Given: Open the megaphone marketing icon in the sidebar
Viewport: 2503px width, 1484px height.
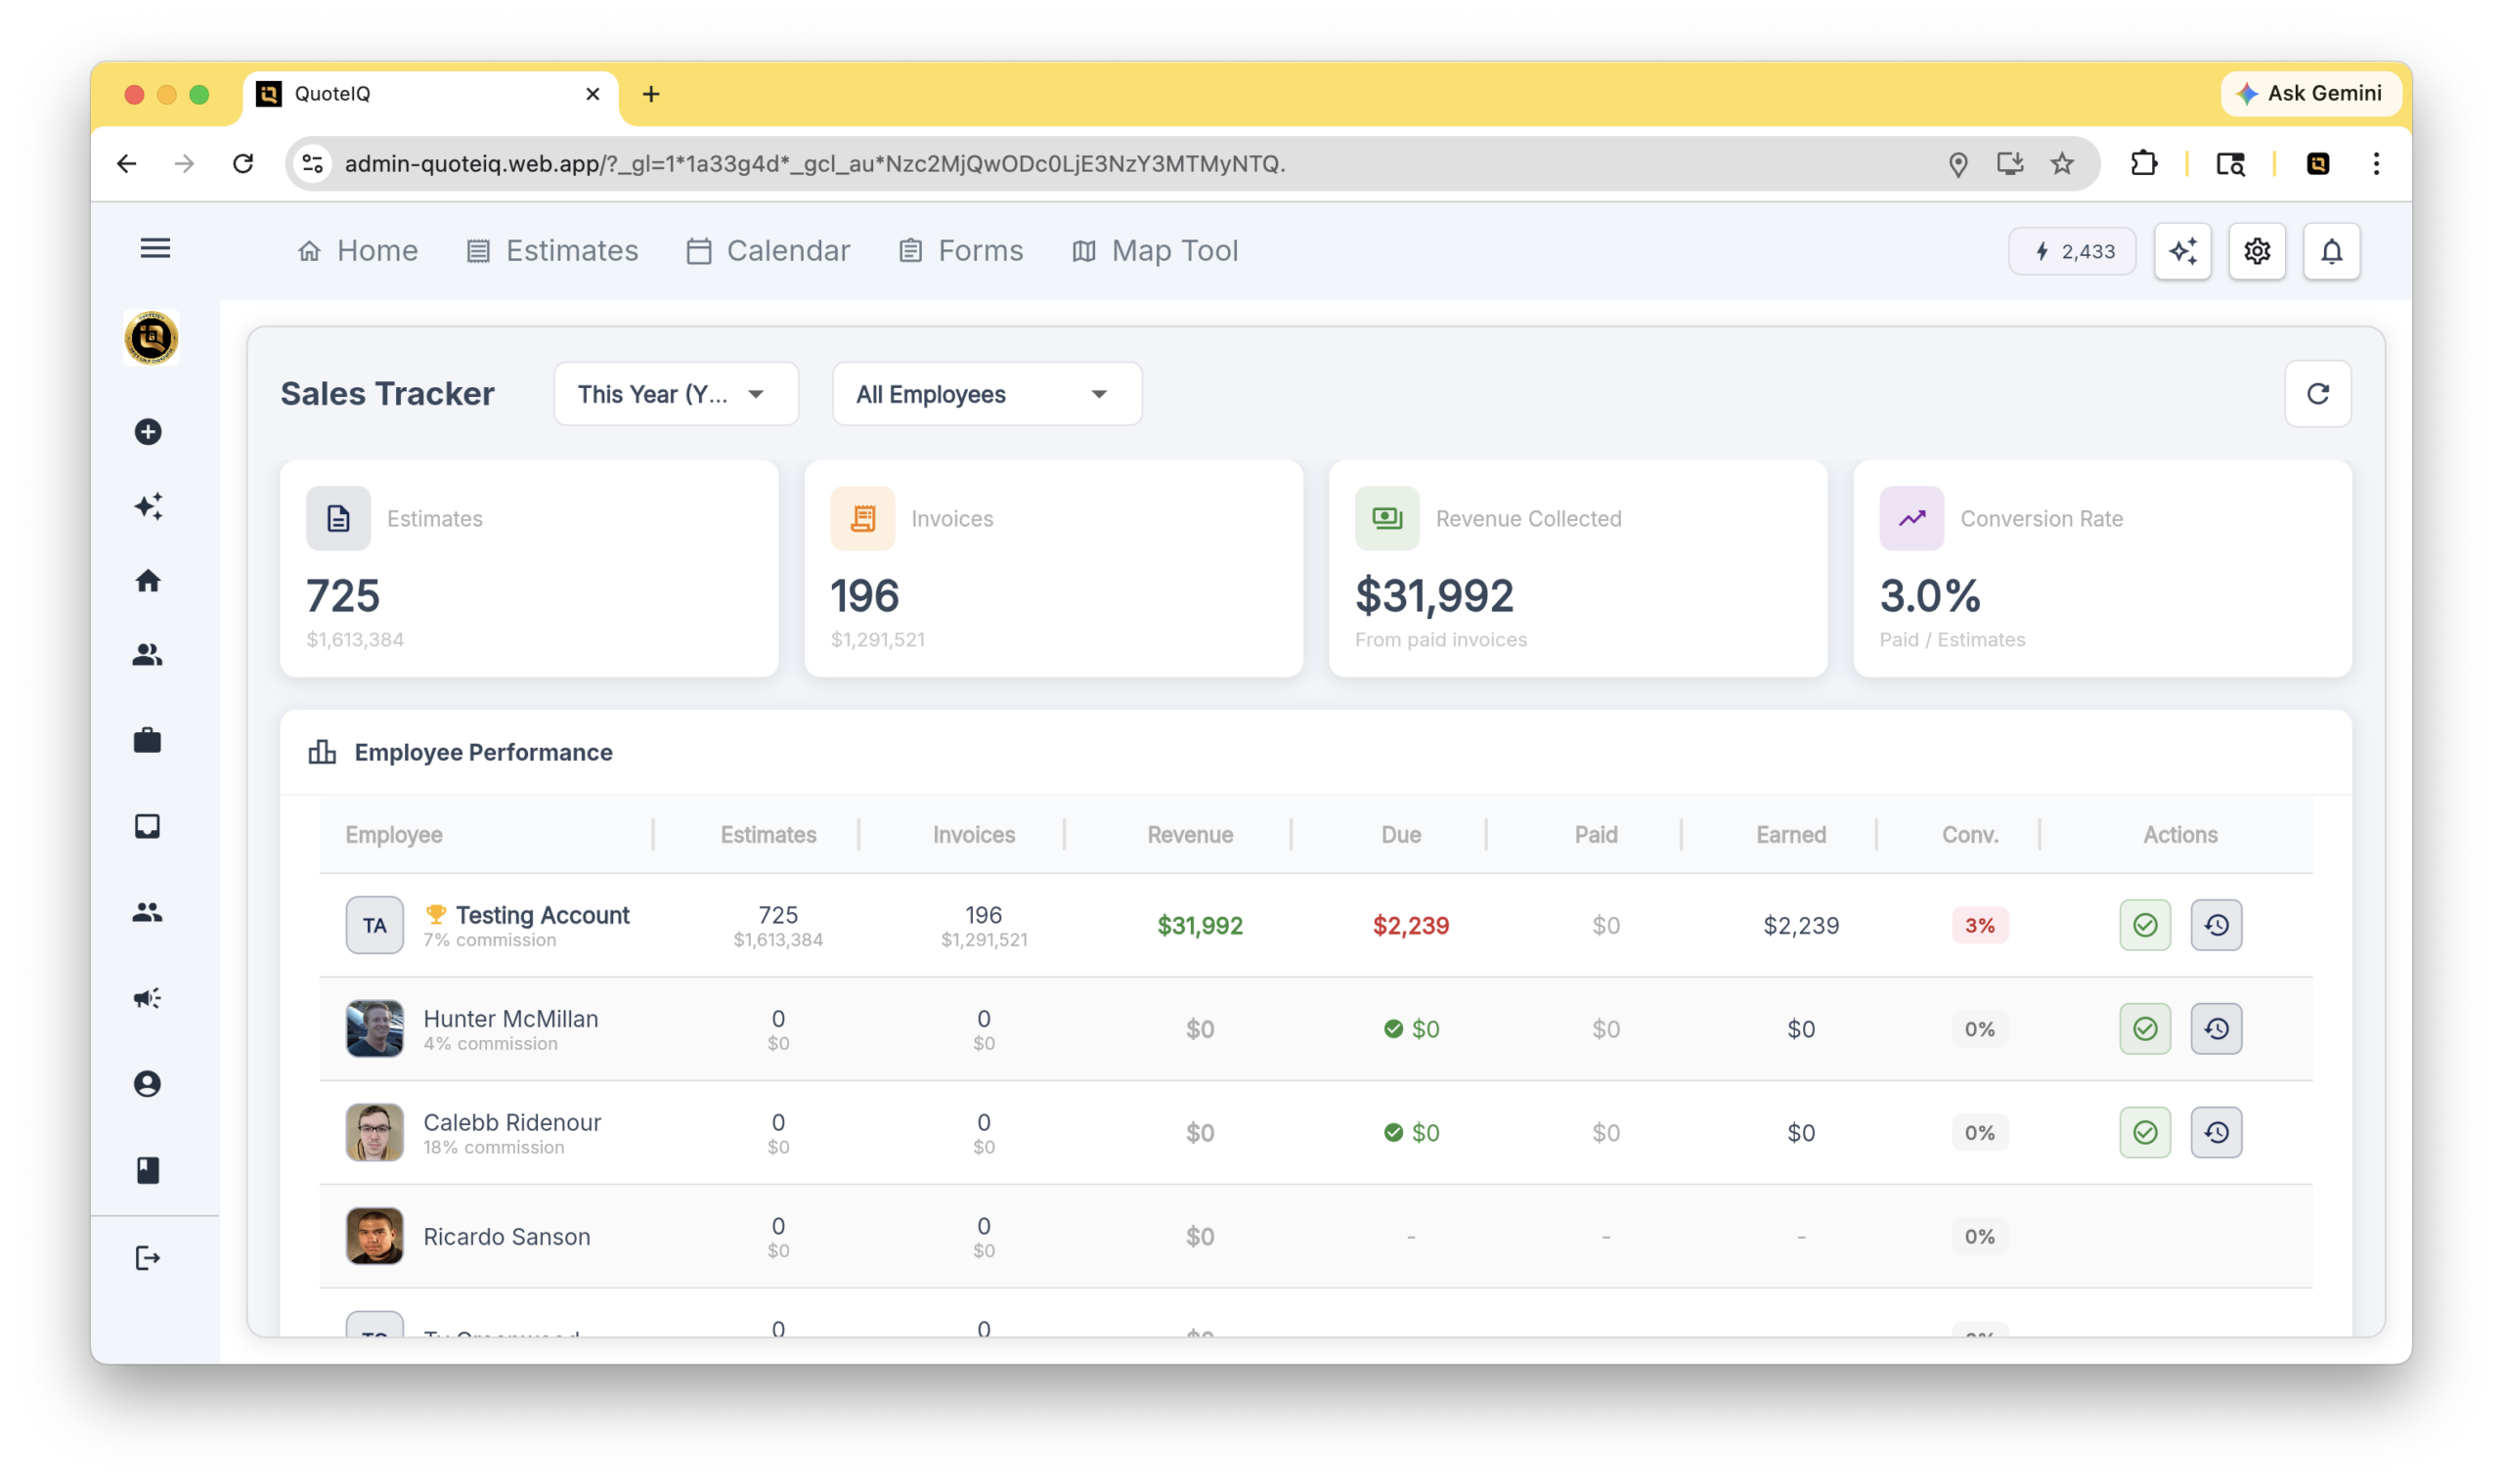Looking at the screenshot, I should tap(148, 998).
